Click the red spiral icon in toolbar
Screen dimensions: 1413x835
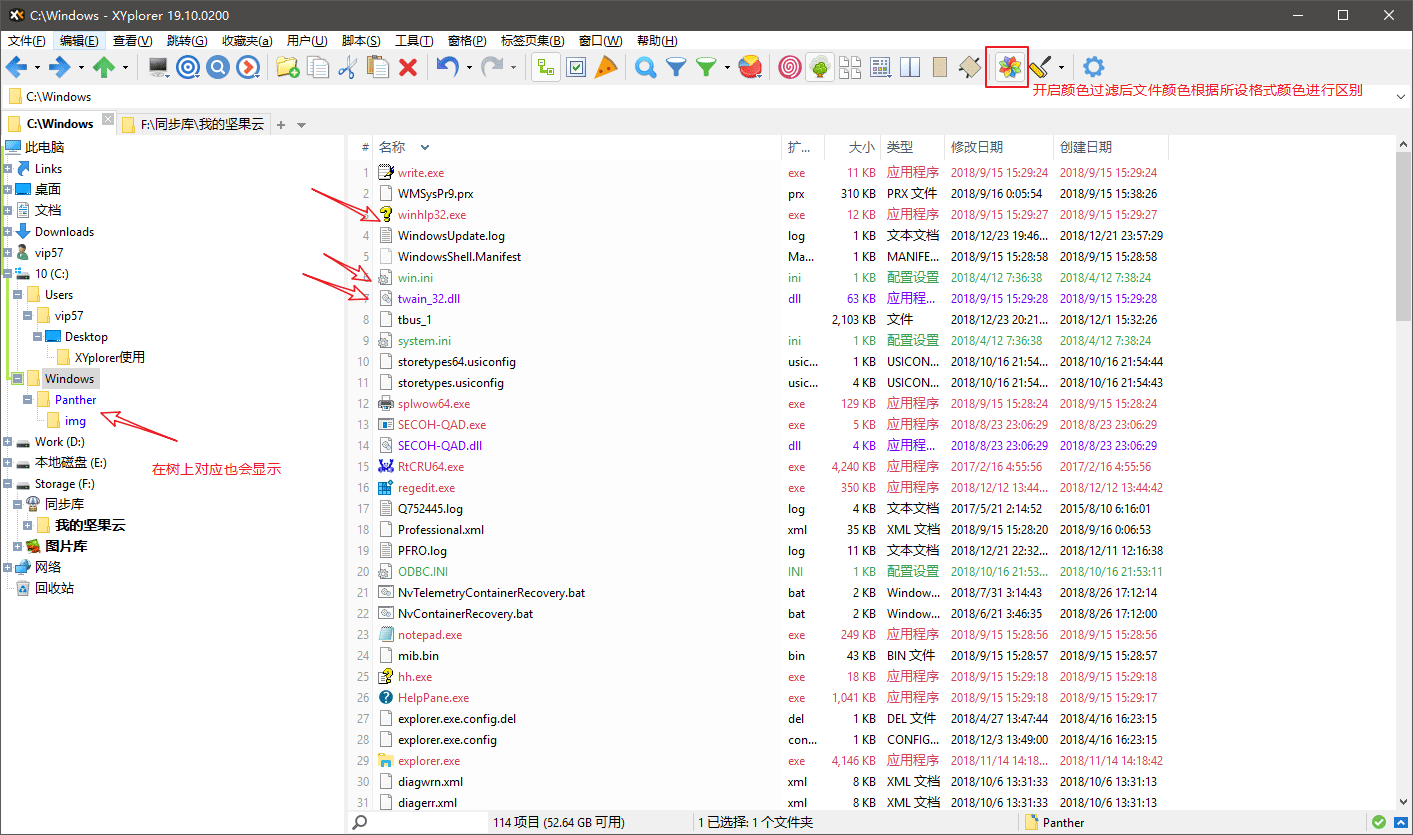789,67
